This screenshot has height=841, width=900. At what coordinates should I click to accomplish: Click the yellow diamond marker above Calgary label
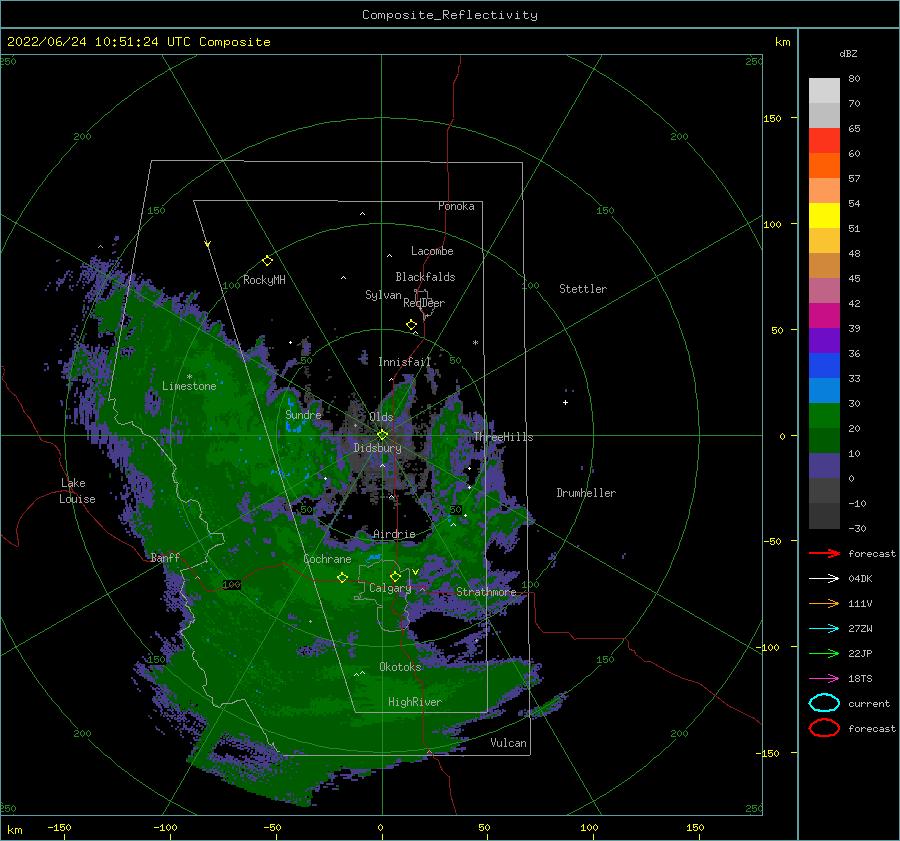(395, 576)
